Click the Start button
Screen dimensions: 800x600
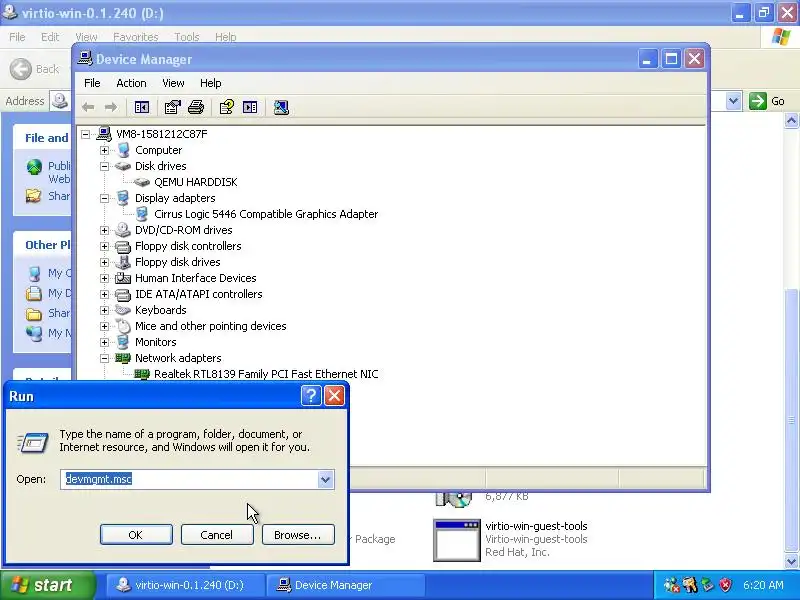point(47,585)
